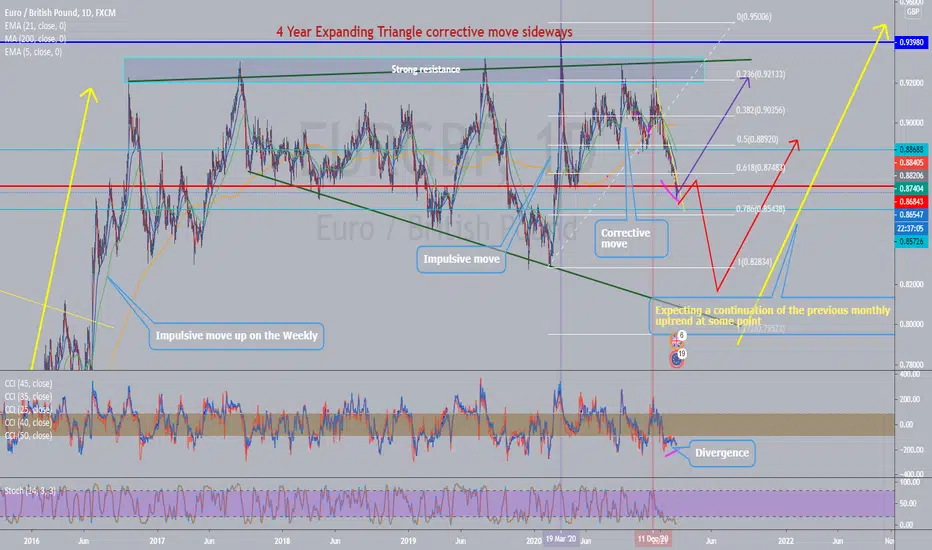This screenshot has height=550, width=932.
Task: Select the 'EMA (5, close, 0)' indicator legend
Action: (33, 52)
